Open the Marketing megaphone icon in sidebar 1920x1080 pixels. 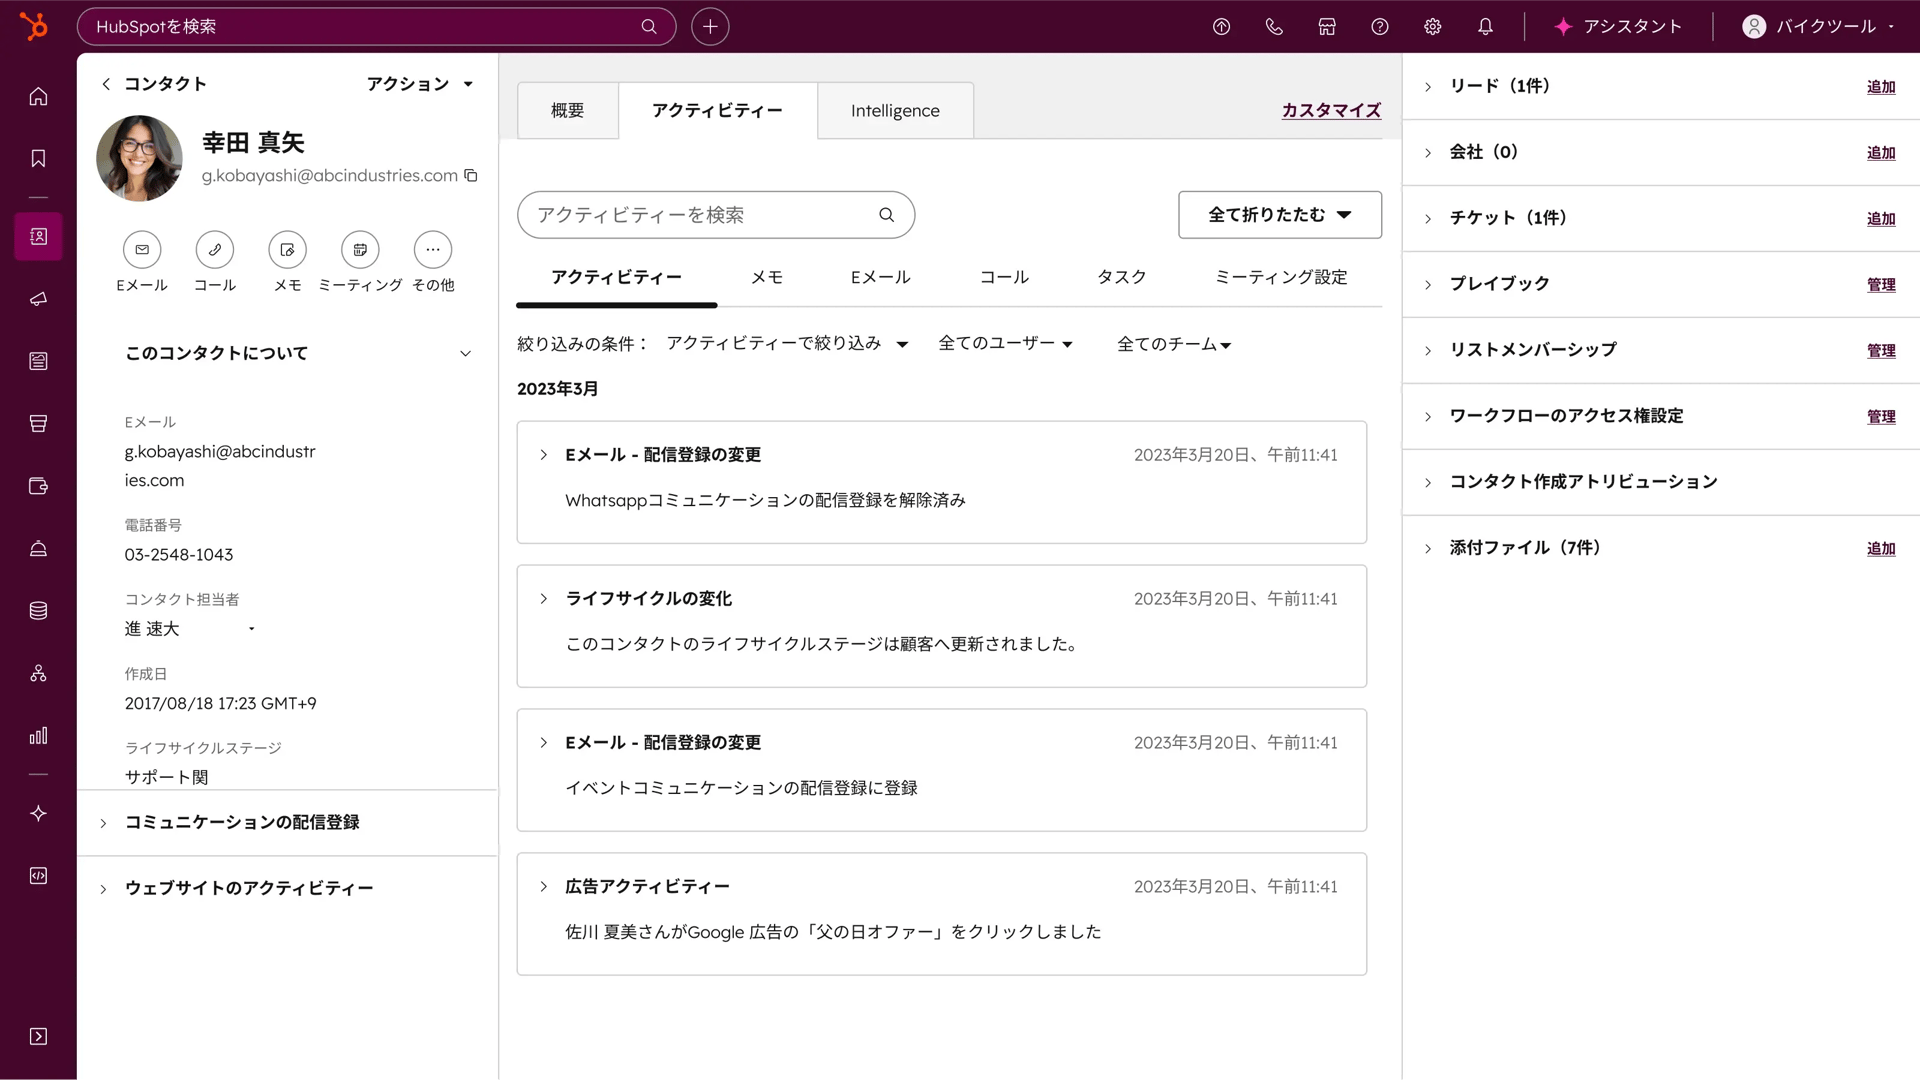click(x=38, y=298)
